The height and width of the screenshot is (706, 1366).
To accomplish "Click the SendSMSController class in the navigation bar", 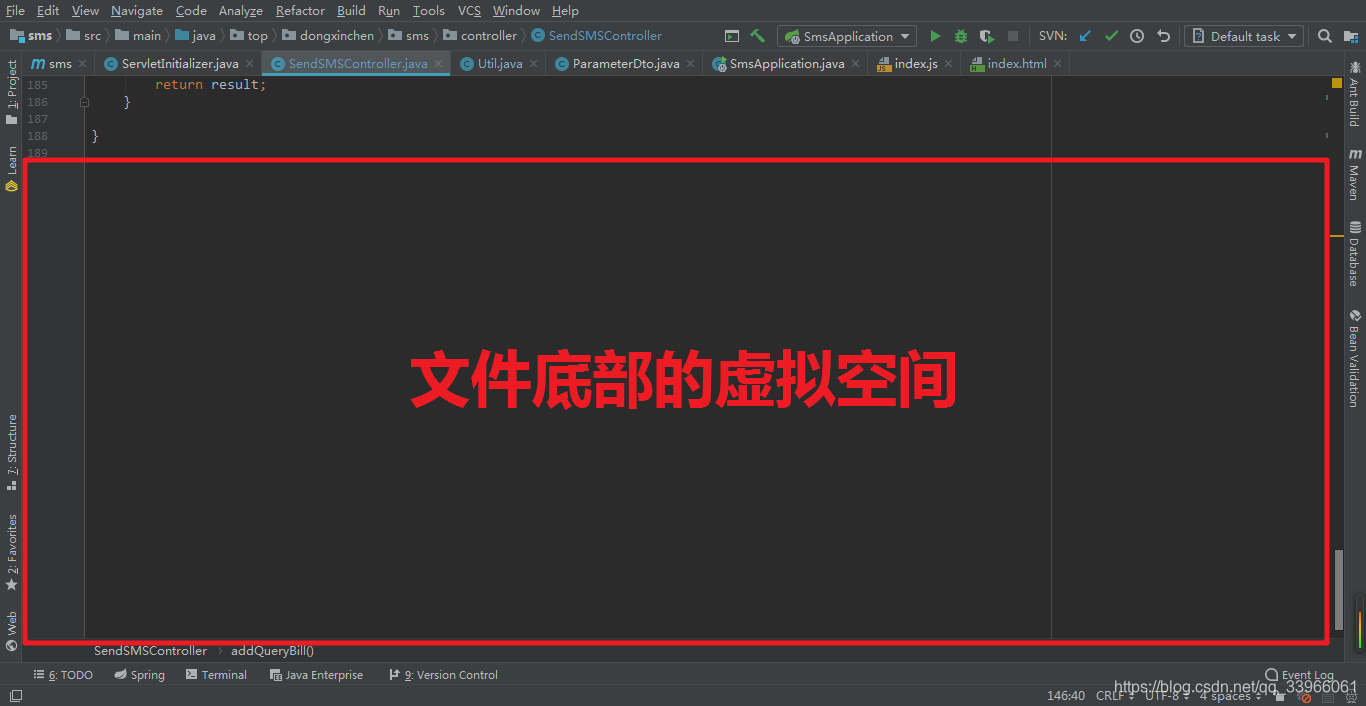I will [x=597, y=35].
